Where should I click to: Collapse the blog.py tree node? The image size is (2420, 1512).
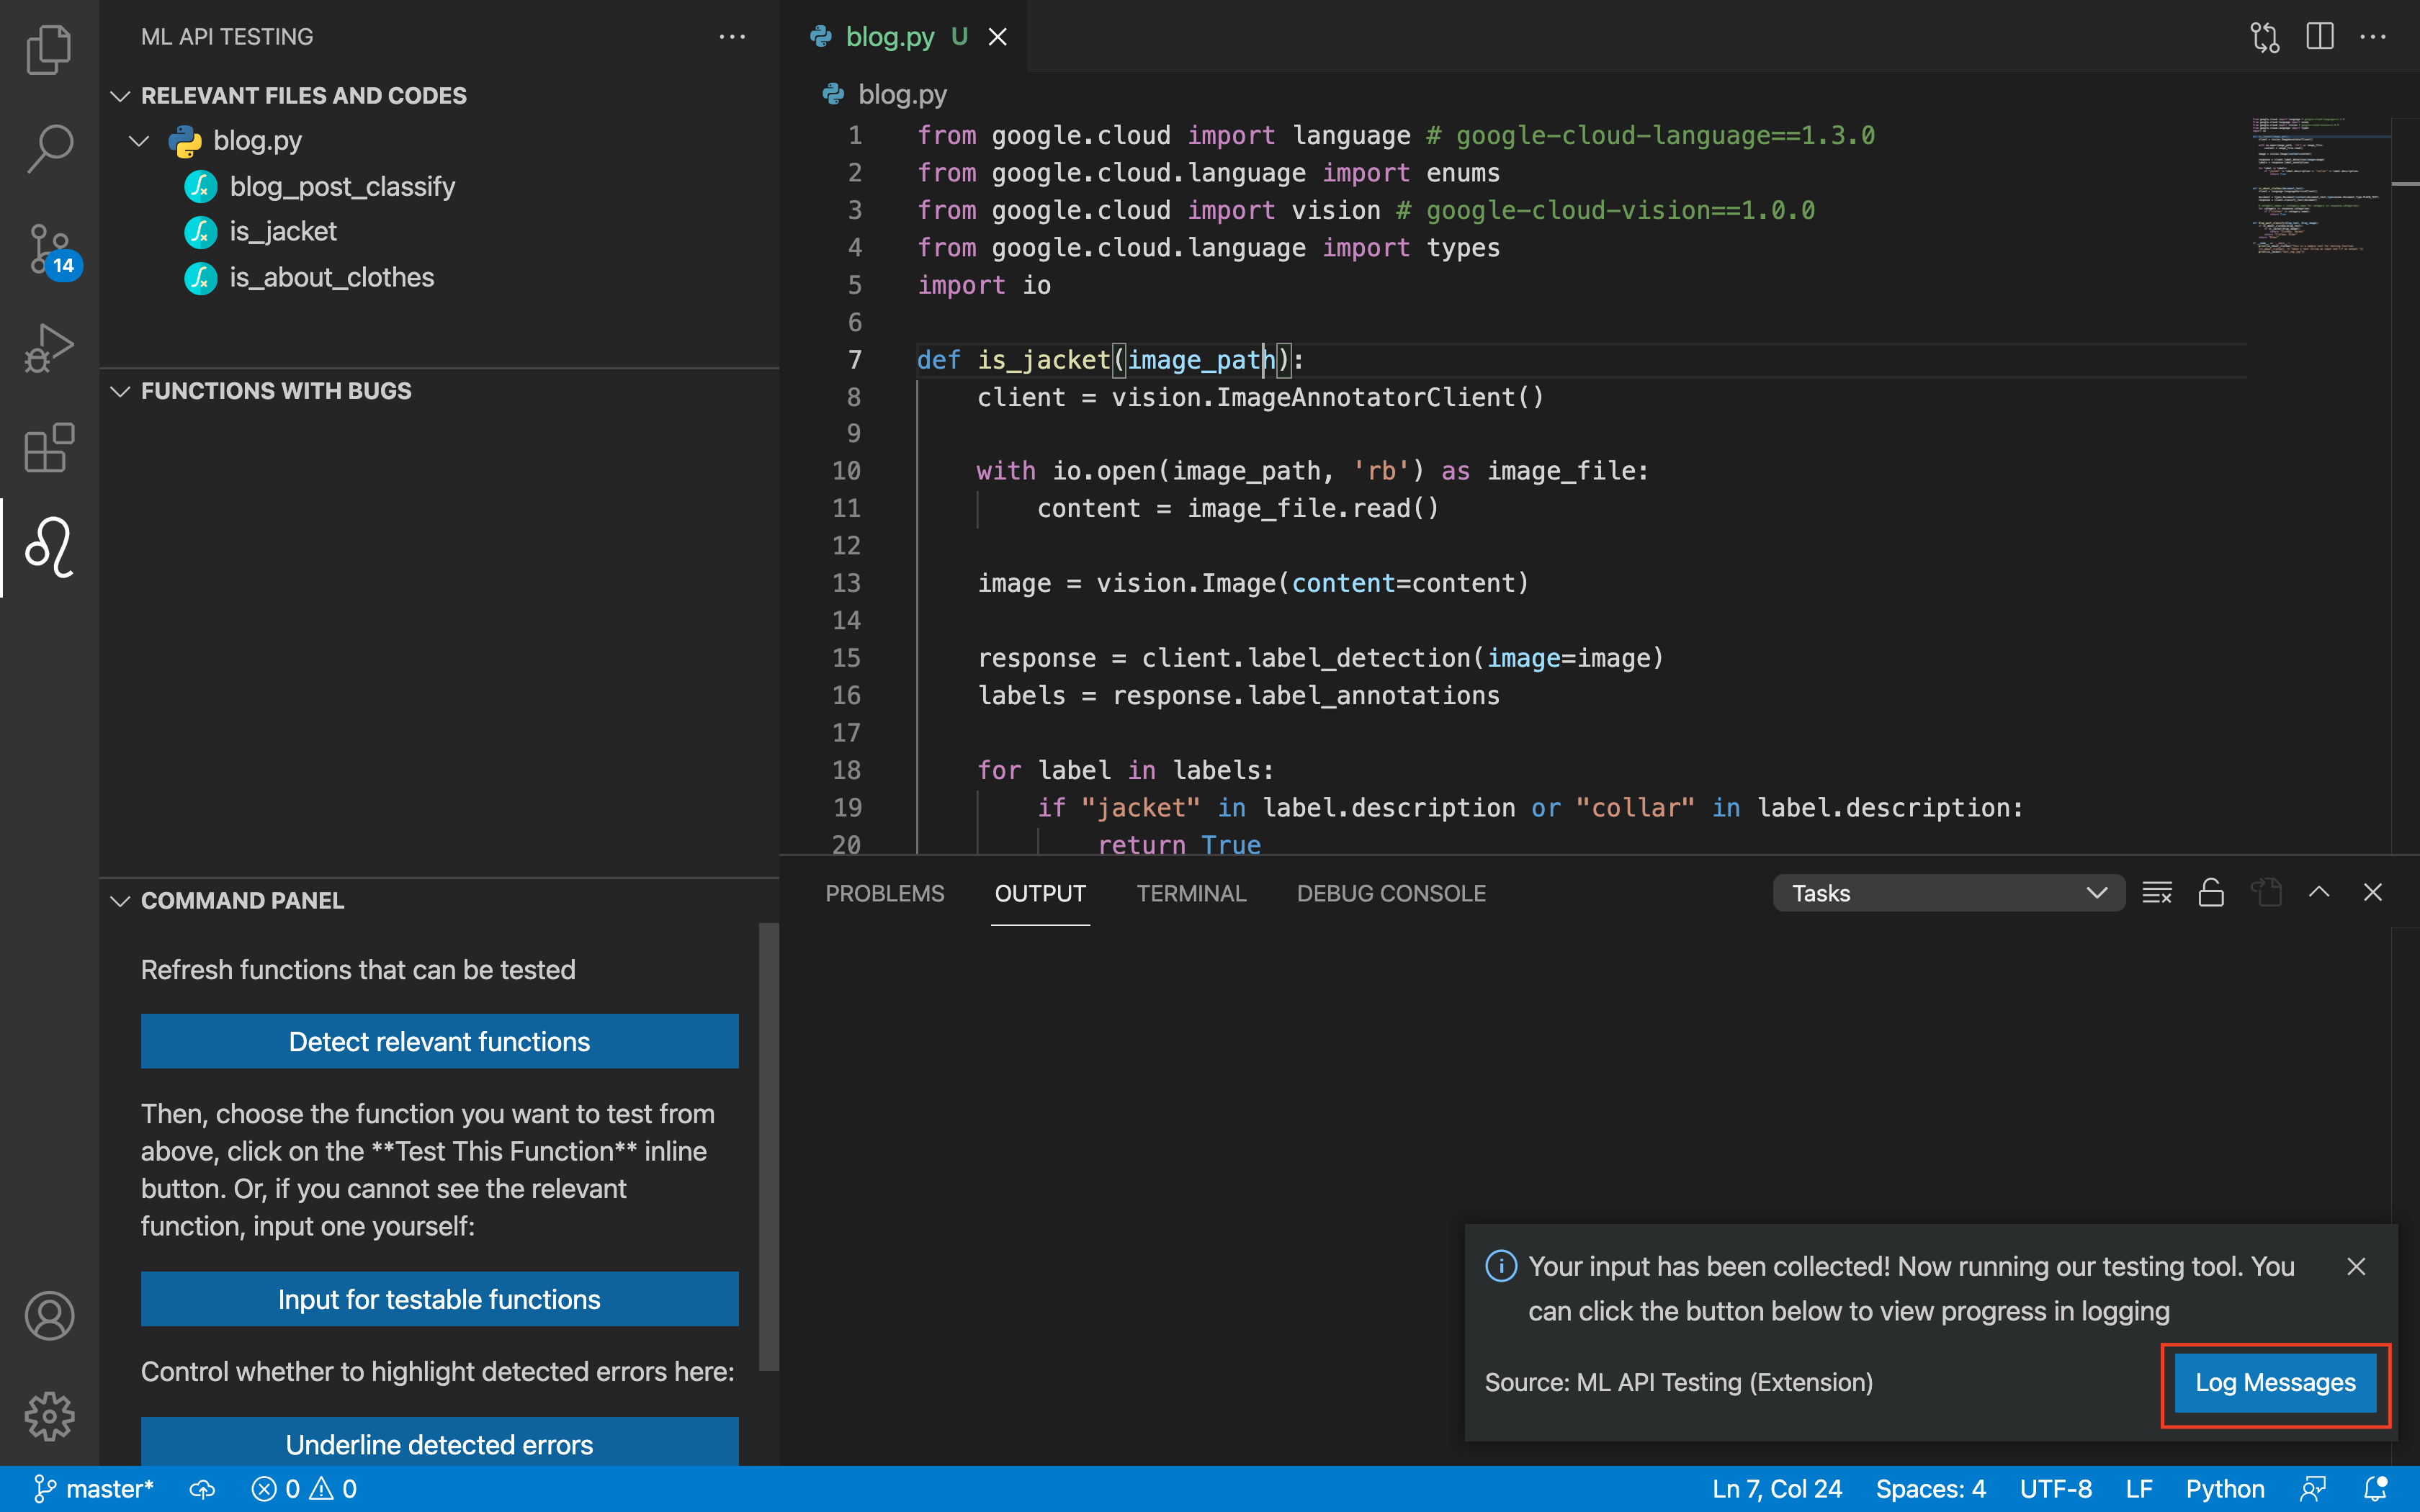140,141
